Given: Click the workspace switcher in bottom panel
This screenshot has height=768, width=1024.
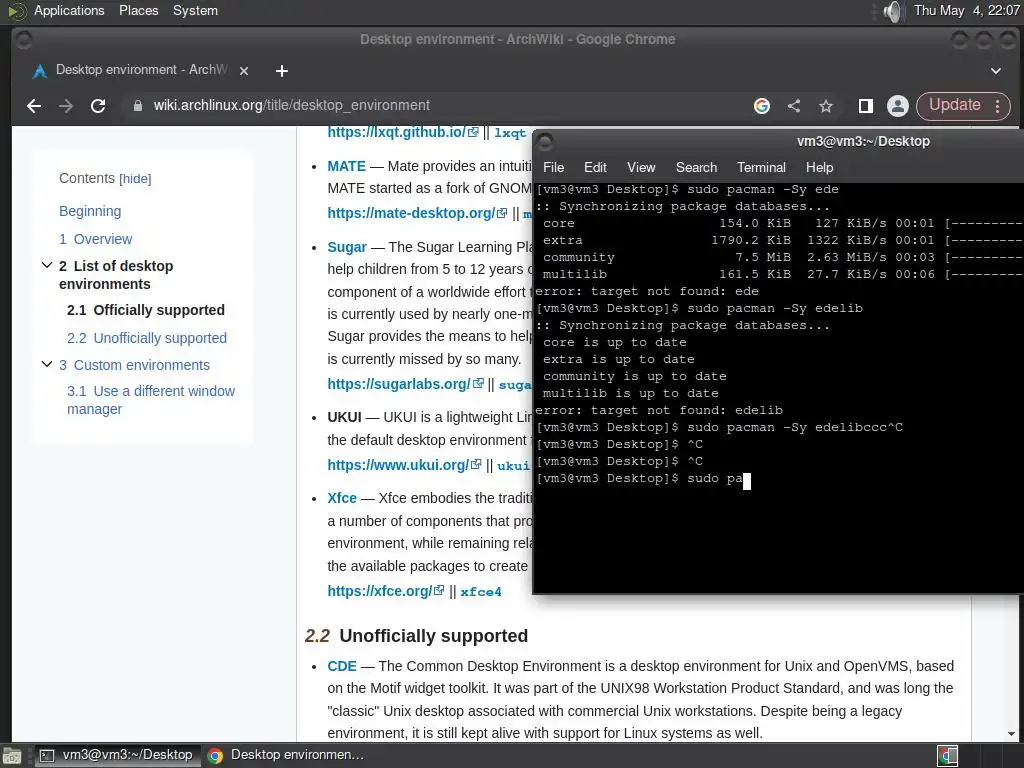Looking at the screenshot, I should [948, 756].
